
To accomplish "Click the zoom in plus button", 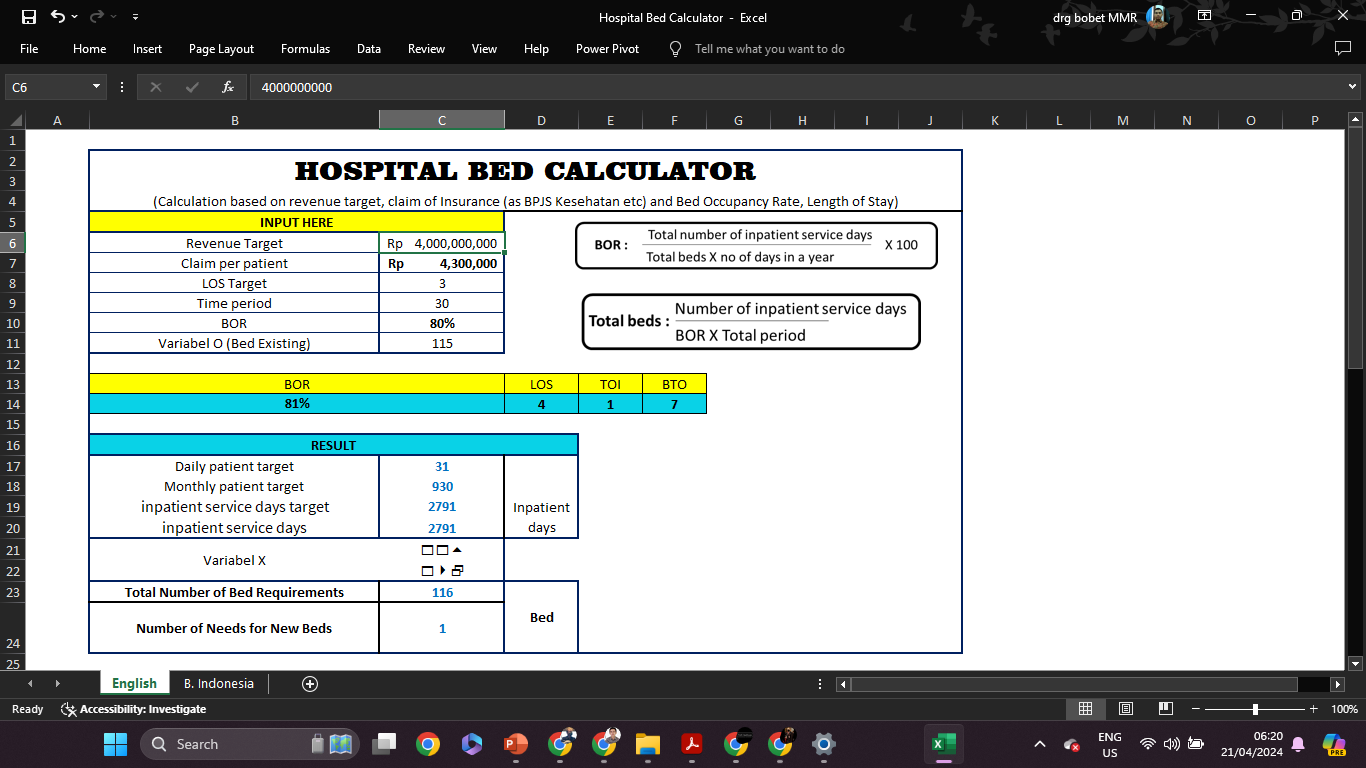I will (x=1313, y=709).
